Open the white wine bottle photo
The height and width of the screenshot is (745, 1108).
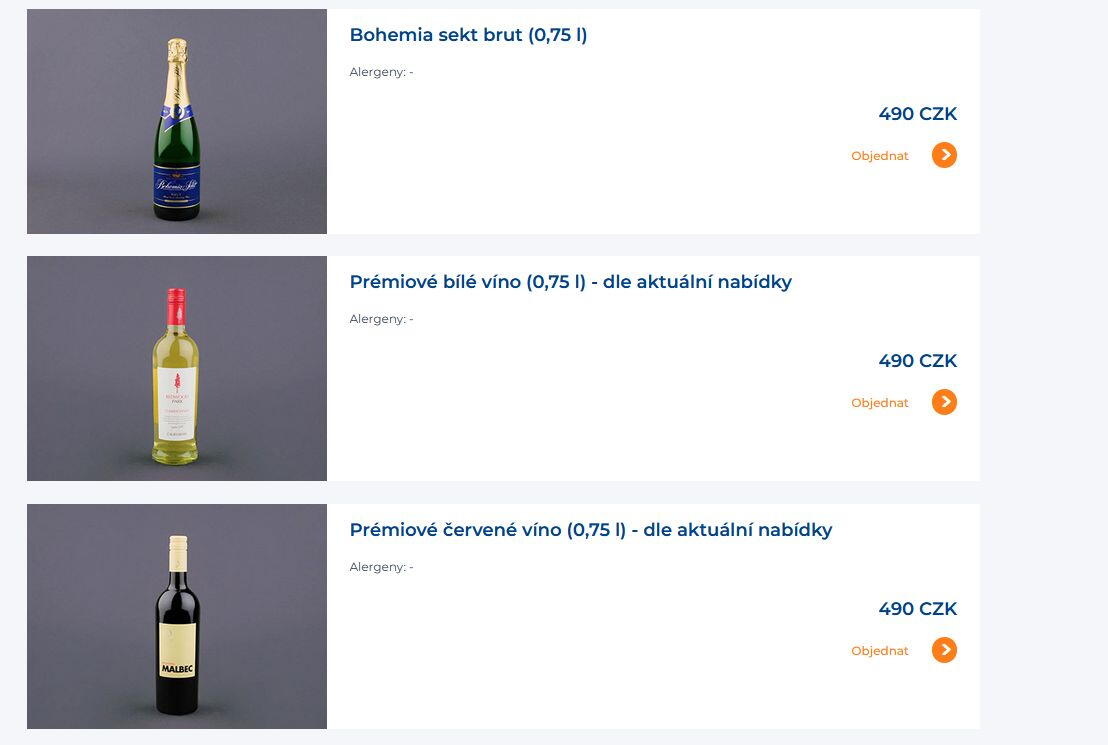(177, 368)
